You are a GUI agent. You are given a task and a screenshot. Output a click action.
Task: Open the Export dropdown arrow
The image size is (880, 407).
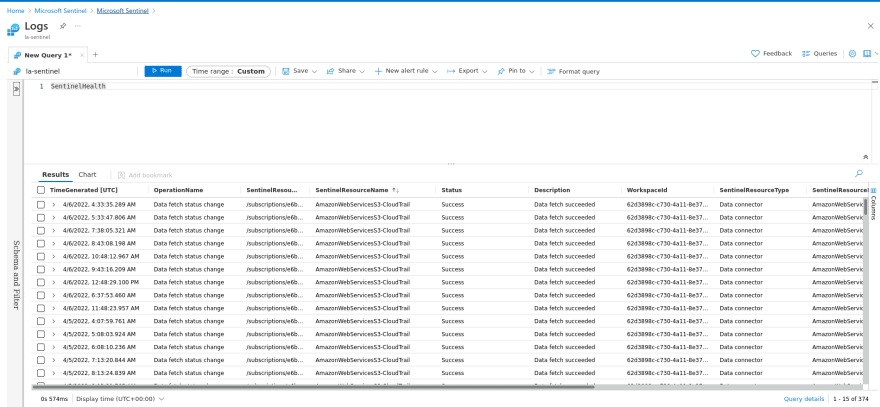[x=484, y=72]
